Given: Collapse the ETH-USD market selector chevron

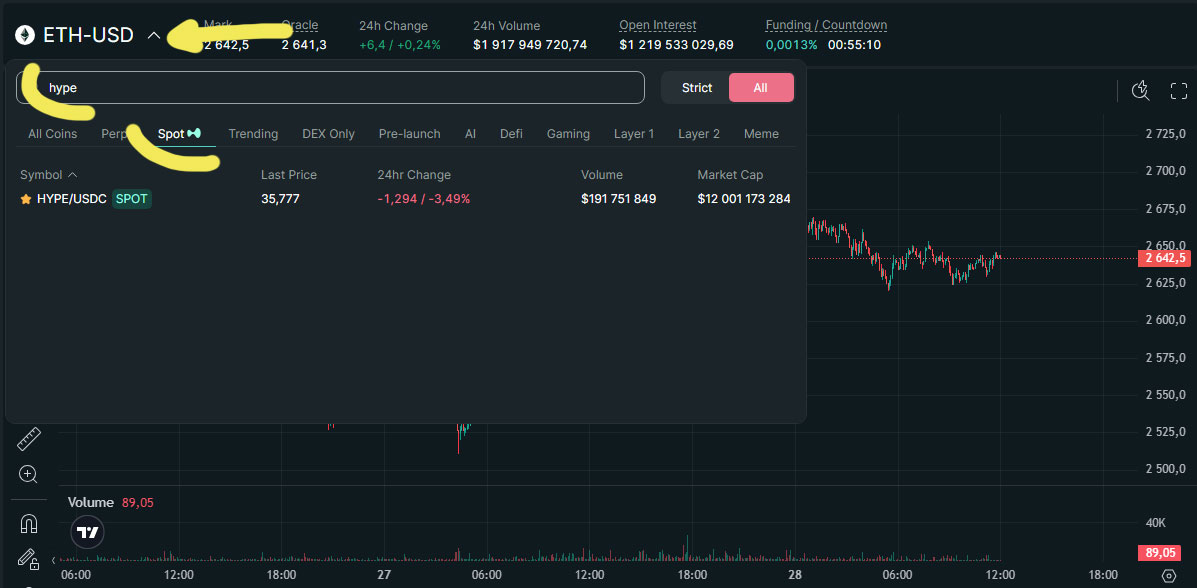Looking at the screenshot, I should (153, 35).
